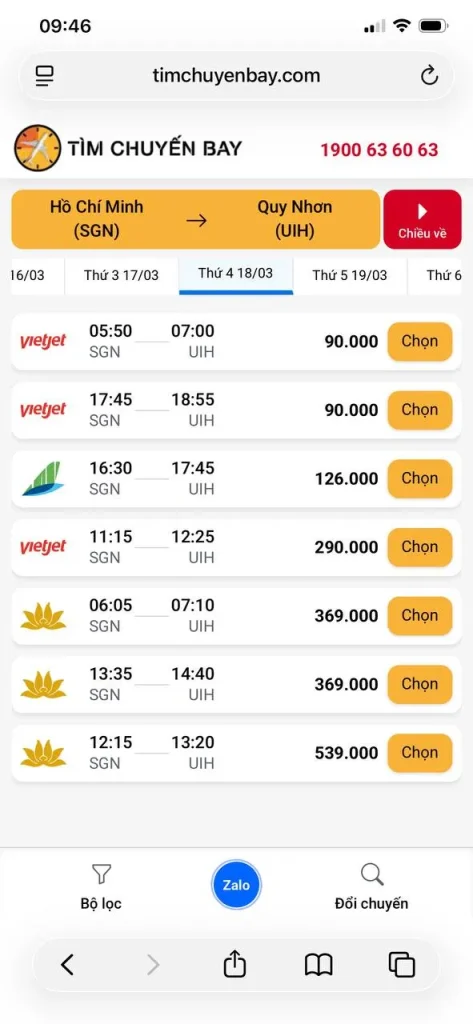
Task: Tap the red Chiều về return button
Action: coord(422,219)
